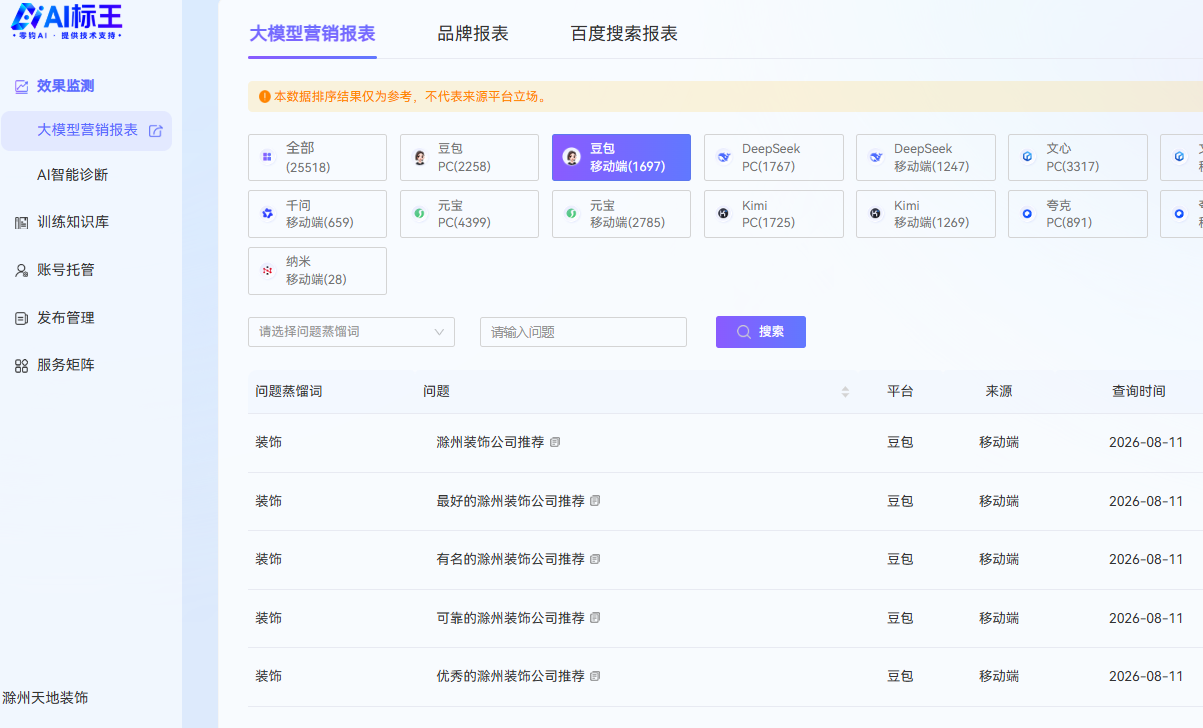This screenshot has height=728, width=1203.
Task: Click the Kimi 移动端 logo icon
Action: (876, 214)
